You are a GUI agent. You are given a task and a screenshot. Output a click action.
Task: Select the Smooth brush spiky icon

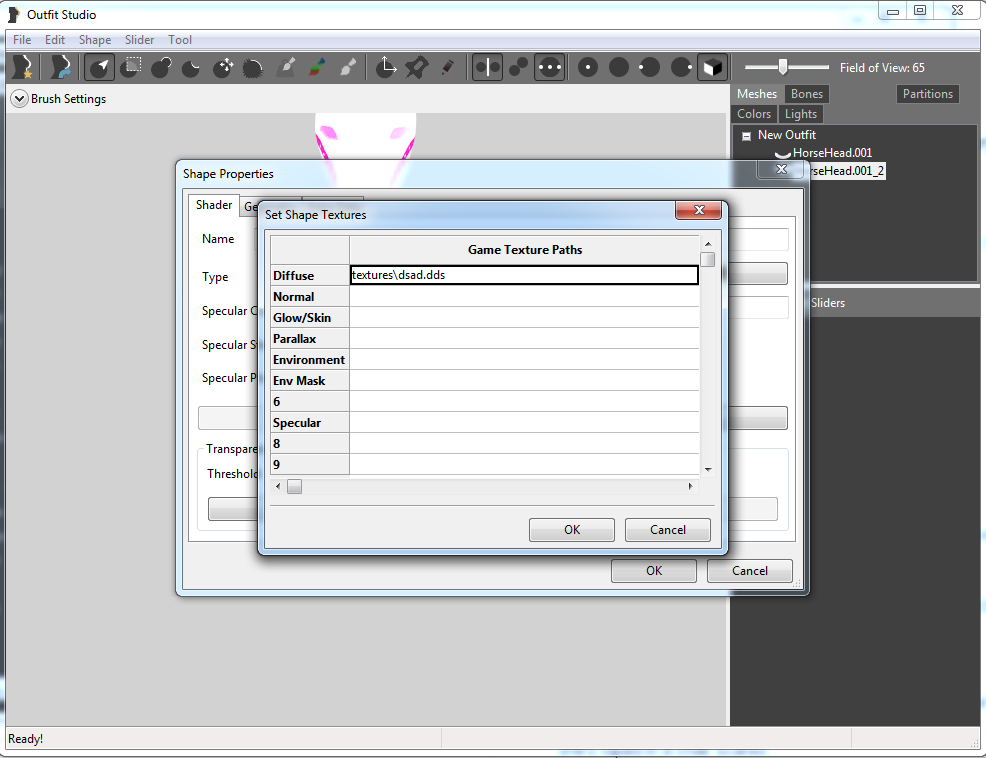click(x=253, y=67)
